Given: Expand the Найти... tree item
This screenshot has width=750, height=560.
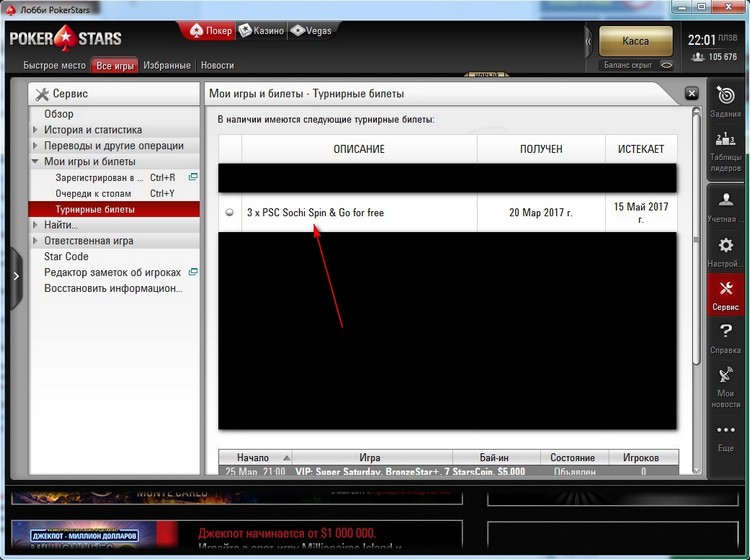Looking at the screenshot, I should tap(35, 225).
